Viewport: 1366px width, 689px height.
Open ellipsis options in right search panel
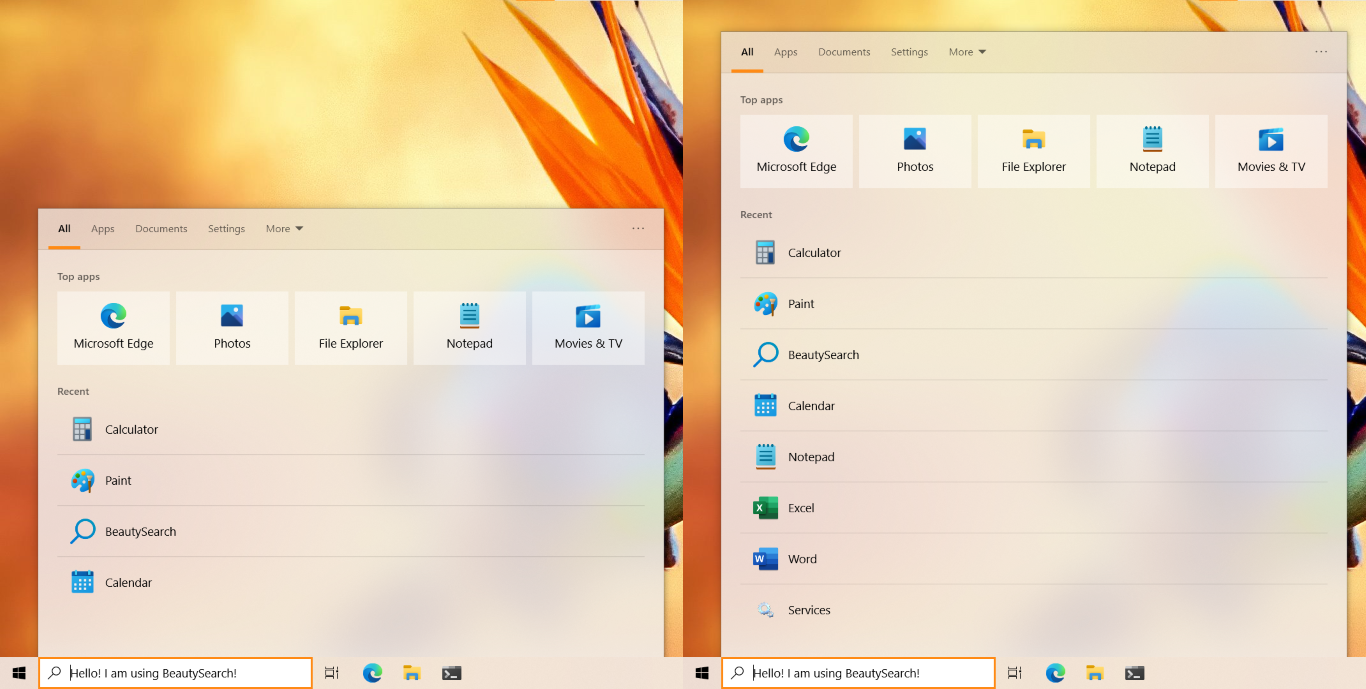pos(1321,52)
